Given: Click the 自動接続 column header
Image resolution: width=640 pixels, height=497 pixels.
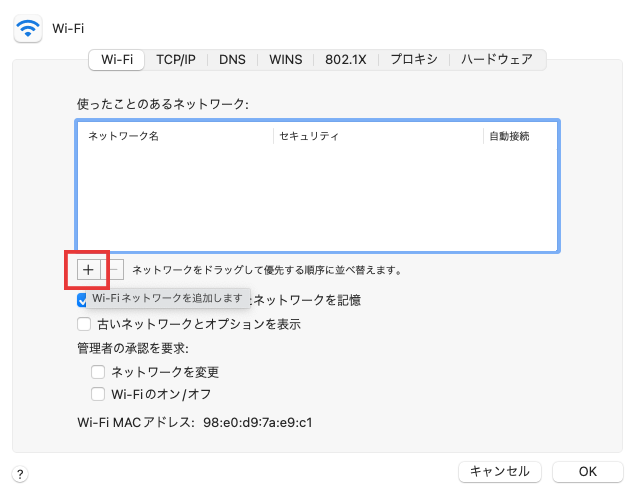Looking at the screenshot, I should pyautogui.click(x=509, y=136).
